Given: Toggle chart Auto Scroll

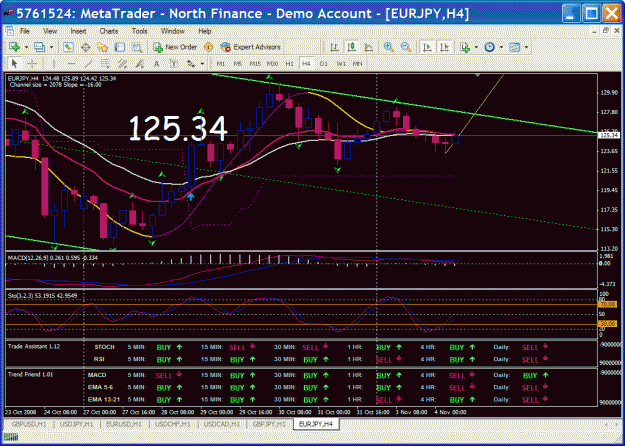Looking at the screenshot, I should click(x=427, y=47).
